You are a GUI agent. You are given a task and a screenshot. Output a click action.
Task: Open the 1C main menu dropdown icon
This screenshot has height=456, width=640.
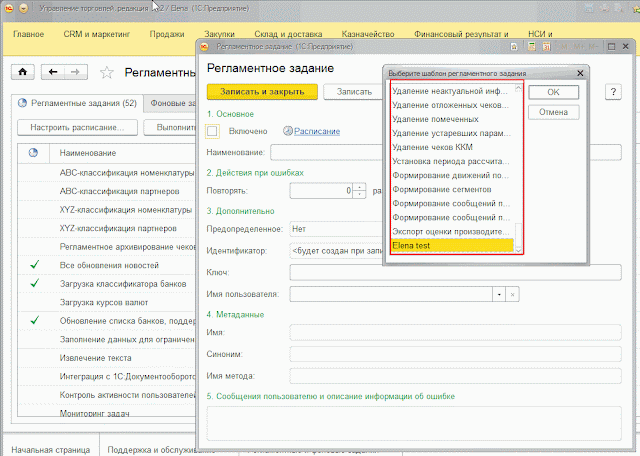[x=23, y=8]
